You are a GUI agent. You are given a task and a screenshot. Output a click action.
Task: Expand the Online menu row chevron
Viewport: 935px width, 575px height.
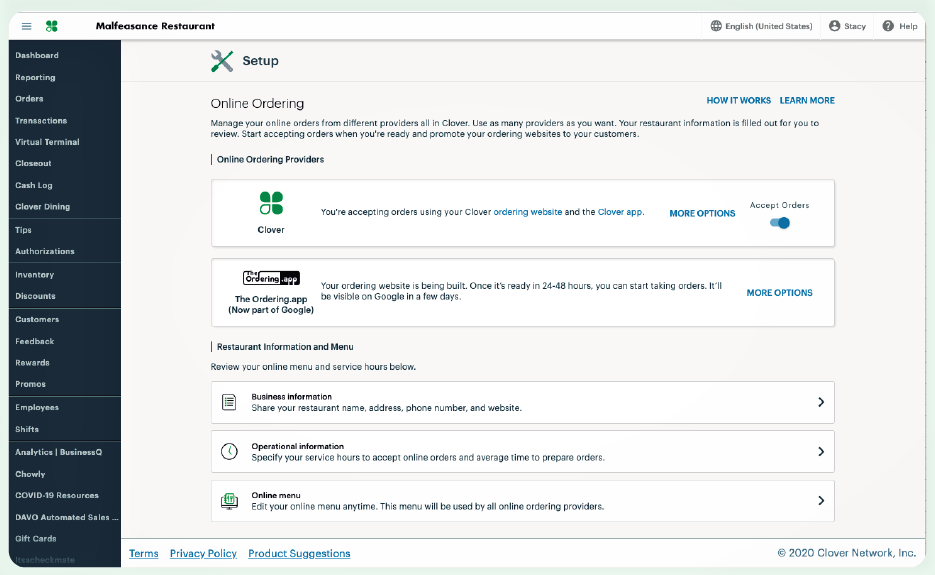coord(821,500)
